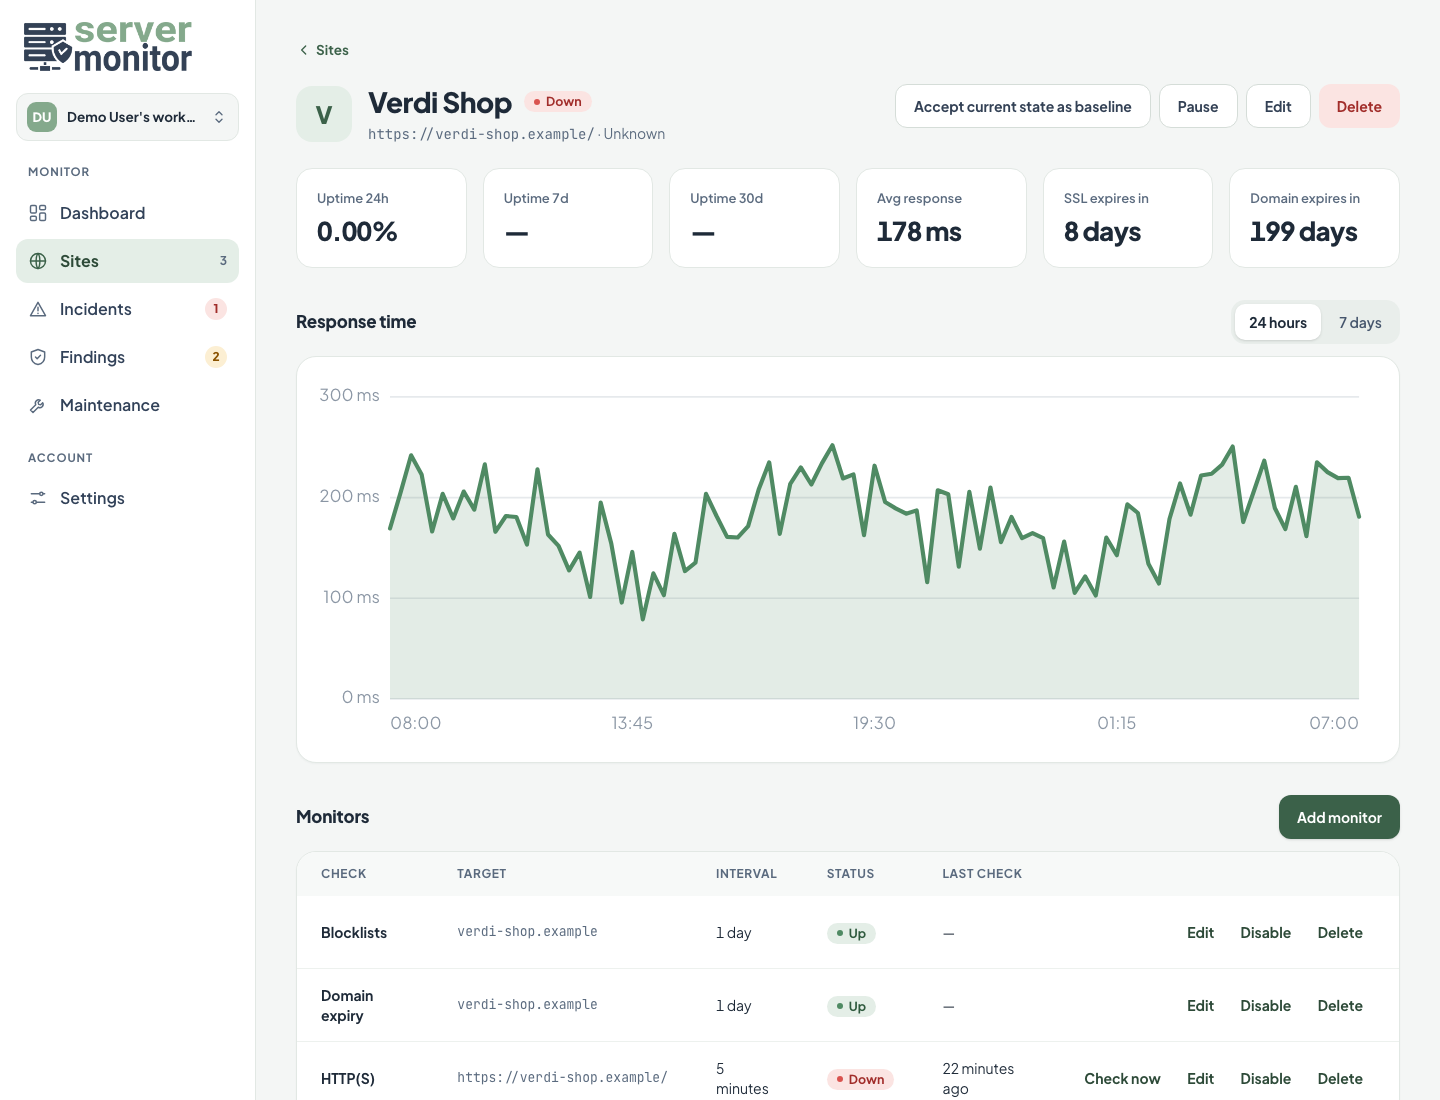Click the DU user avatar
1440x1100 pixels.
pos(42,117)
